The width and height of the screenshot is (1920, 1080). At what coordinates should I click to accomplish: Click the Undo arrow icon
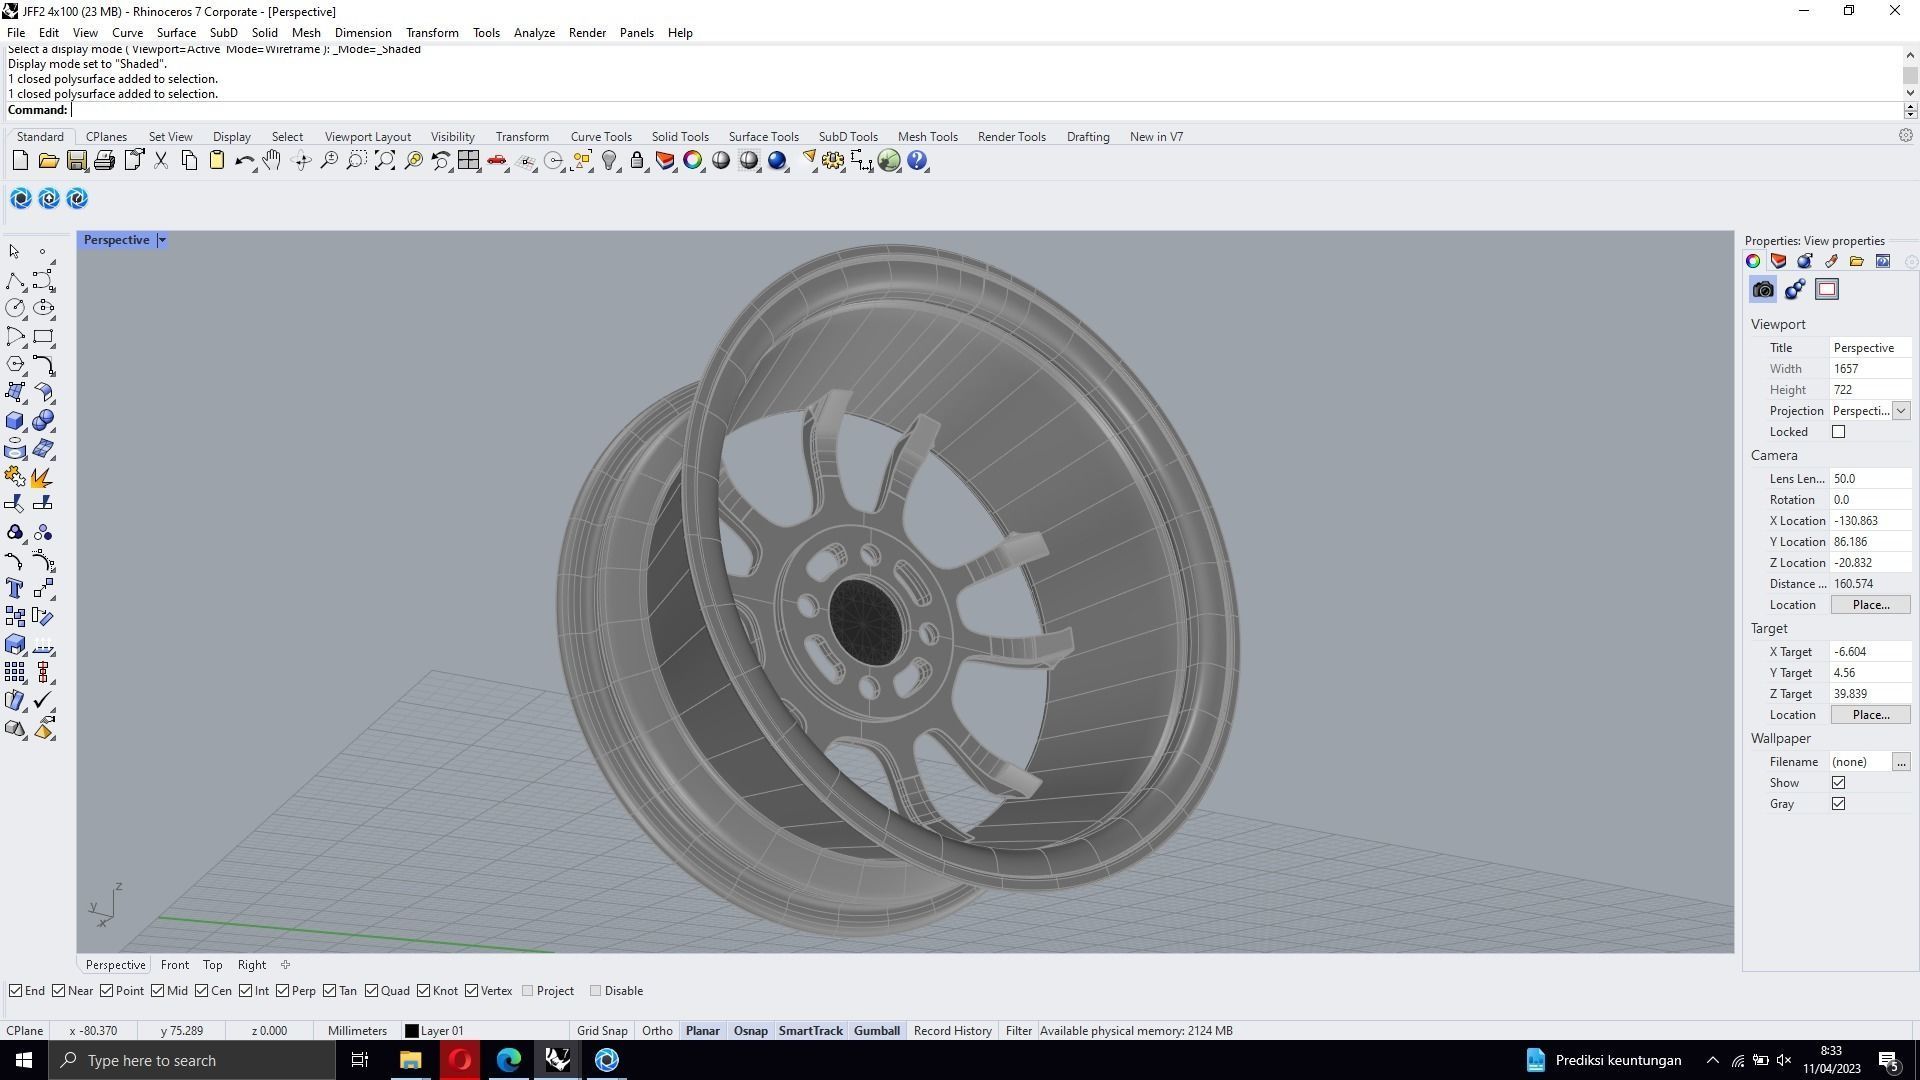[x=243, y=161]
